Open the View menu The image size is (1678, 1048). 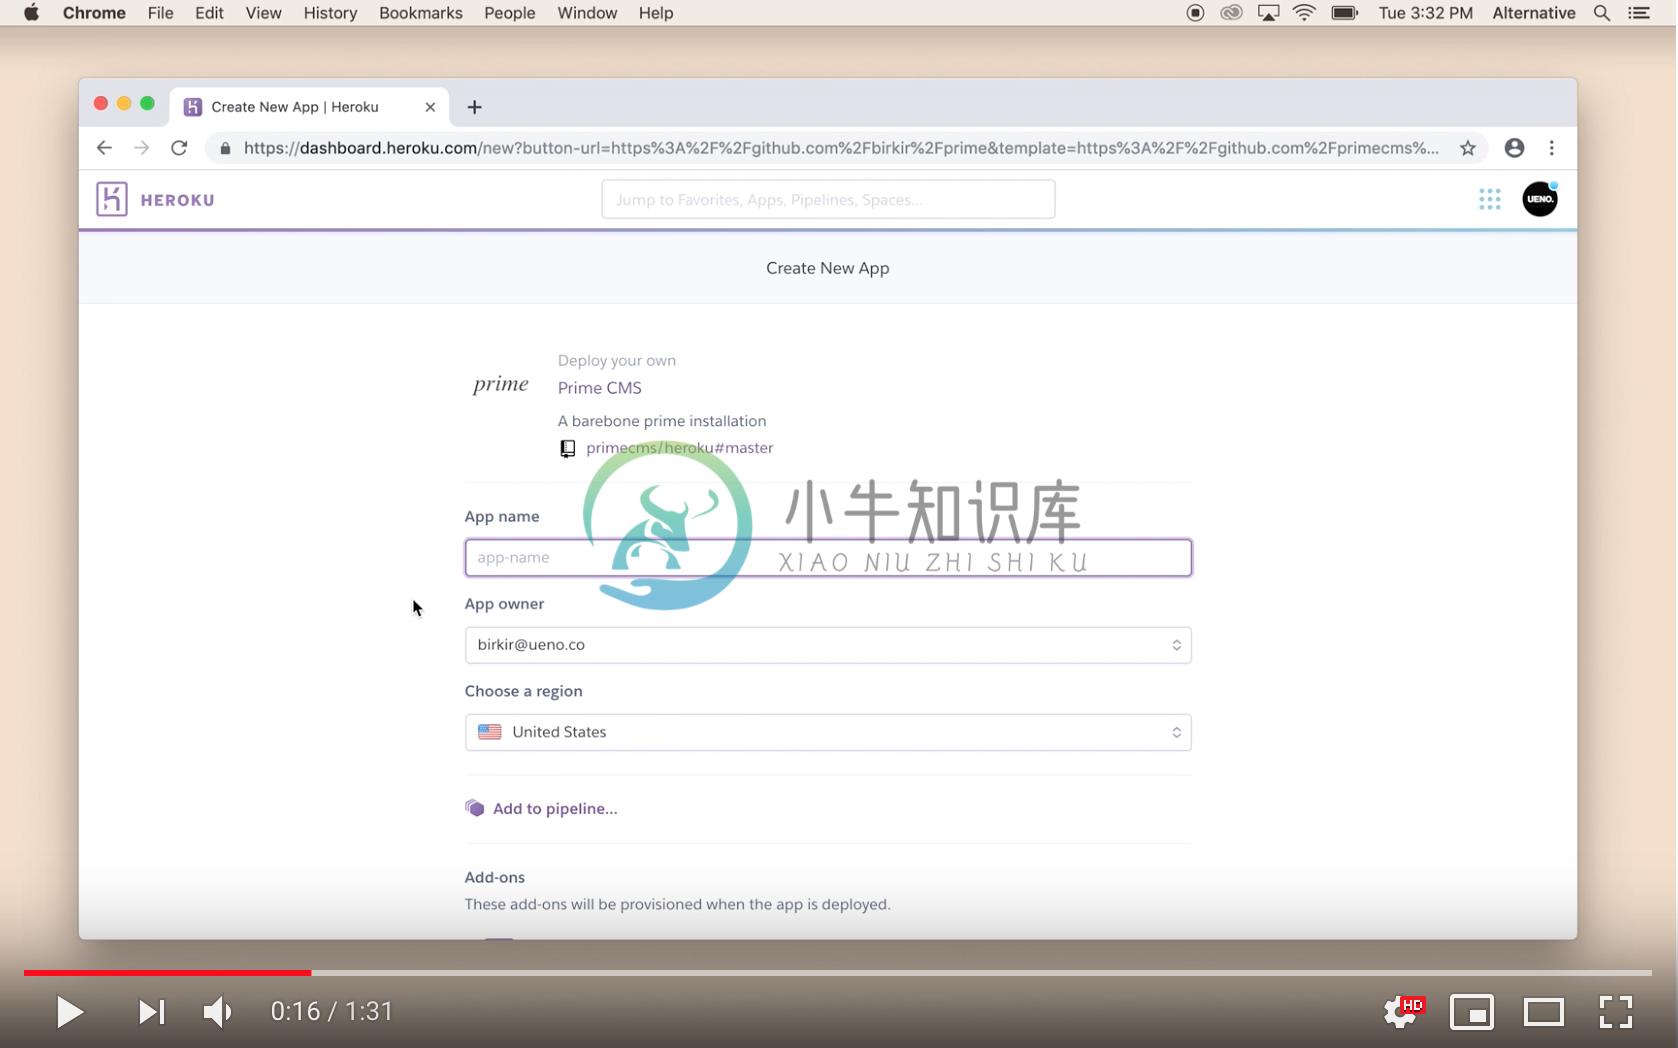(264, 13)
